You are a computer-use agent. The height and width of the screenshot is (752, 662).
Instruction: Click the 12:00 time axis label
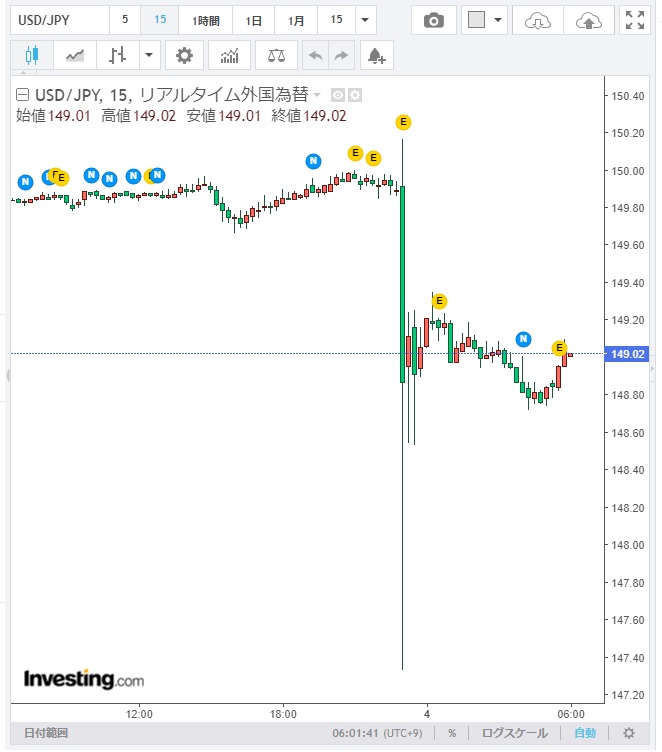[x=139, y=714]
